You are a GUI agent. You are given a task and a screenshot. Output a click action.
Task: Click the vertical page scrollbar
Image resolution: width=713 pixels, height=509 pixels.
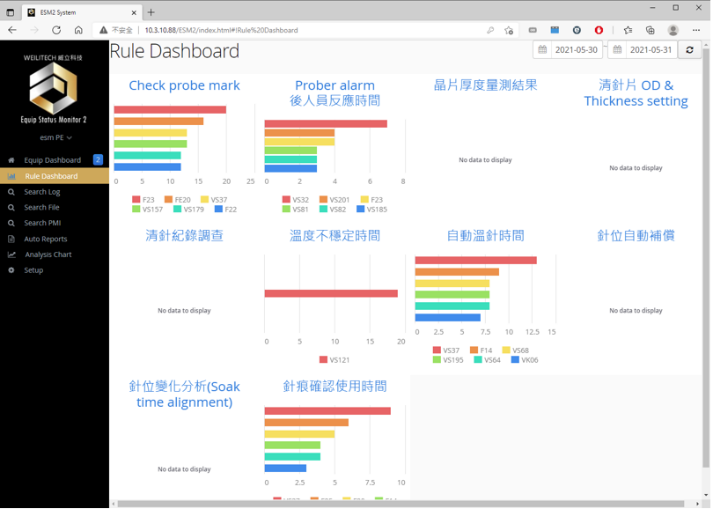[x=706, y=258]
